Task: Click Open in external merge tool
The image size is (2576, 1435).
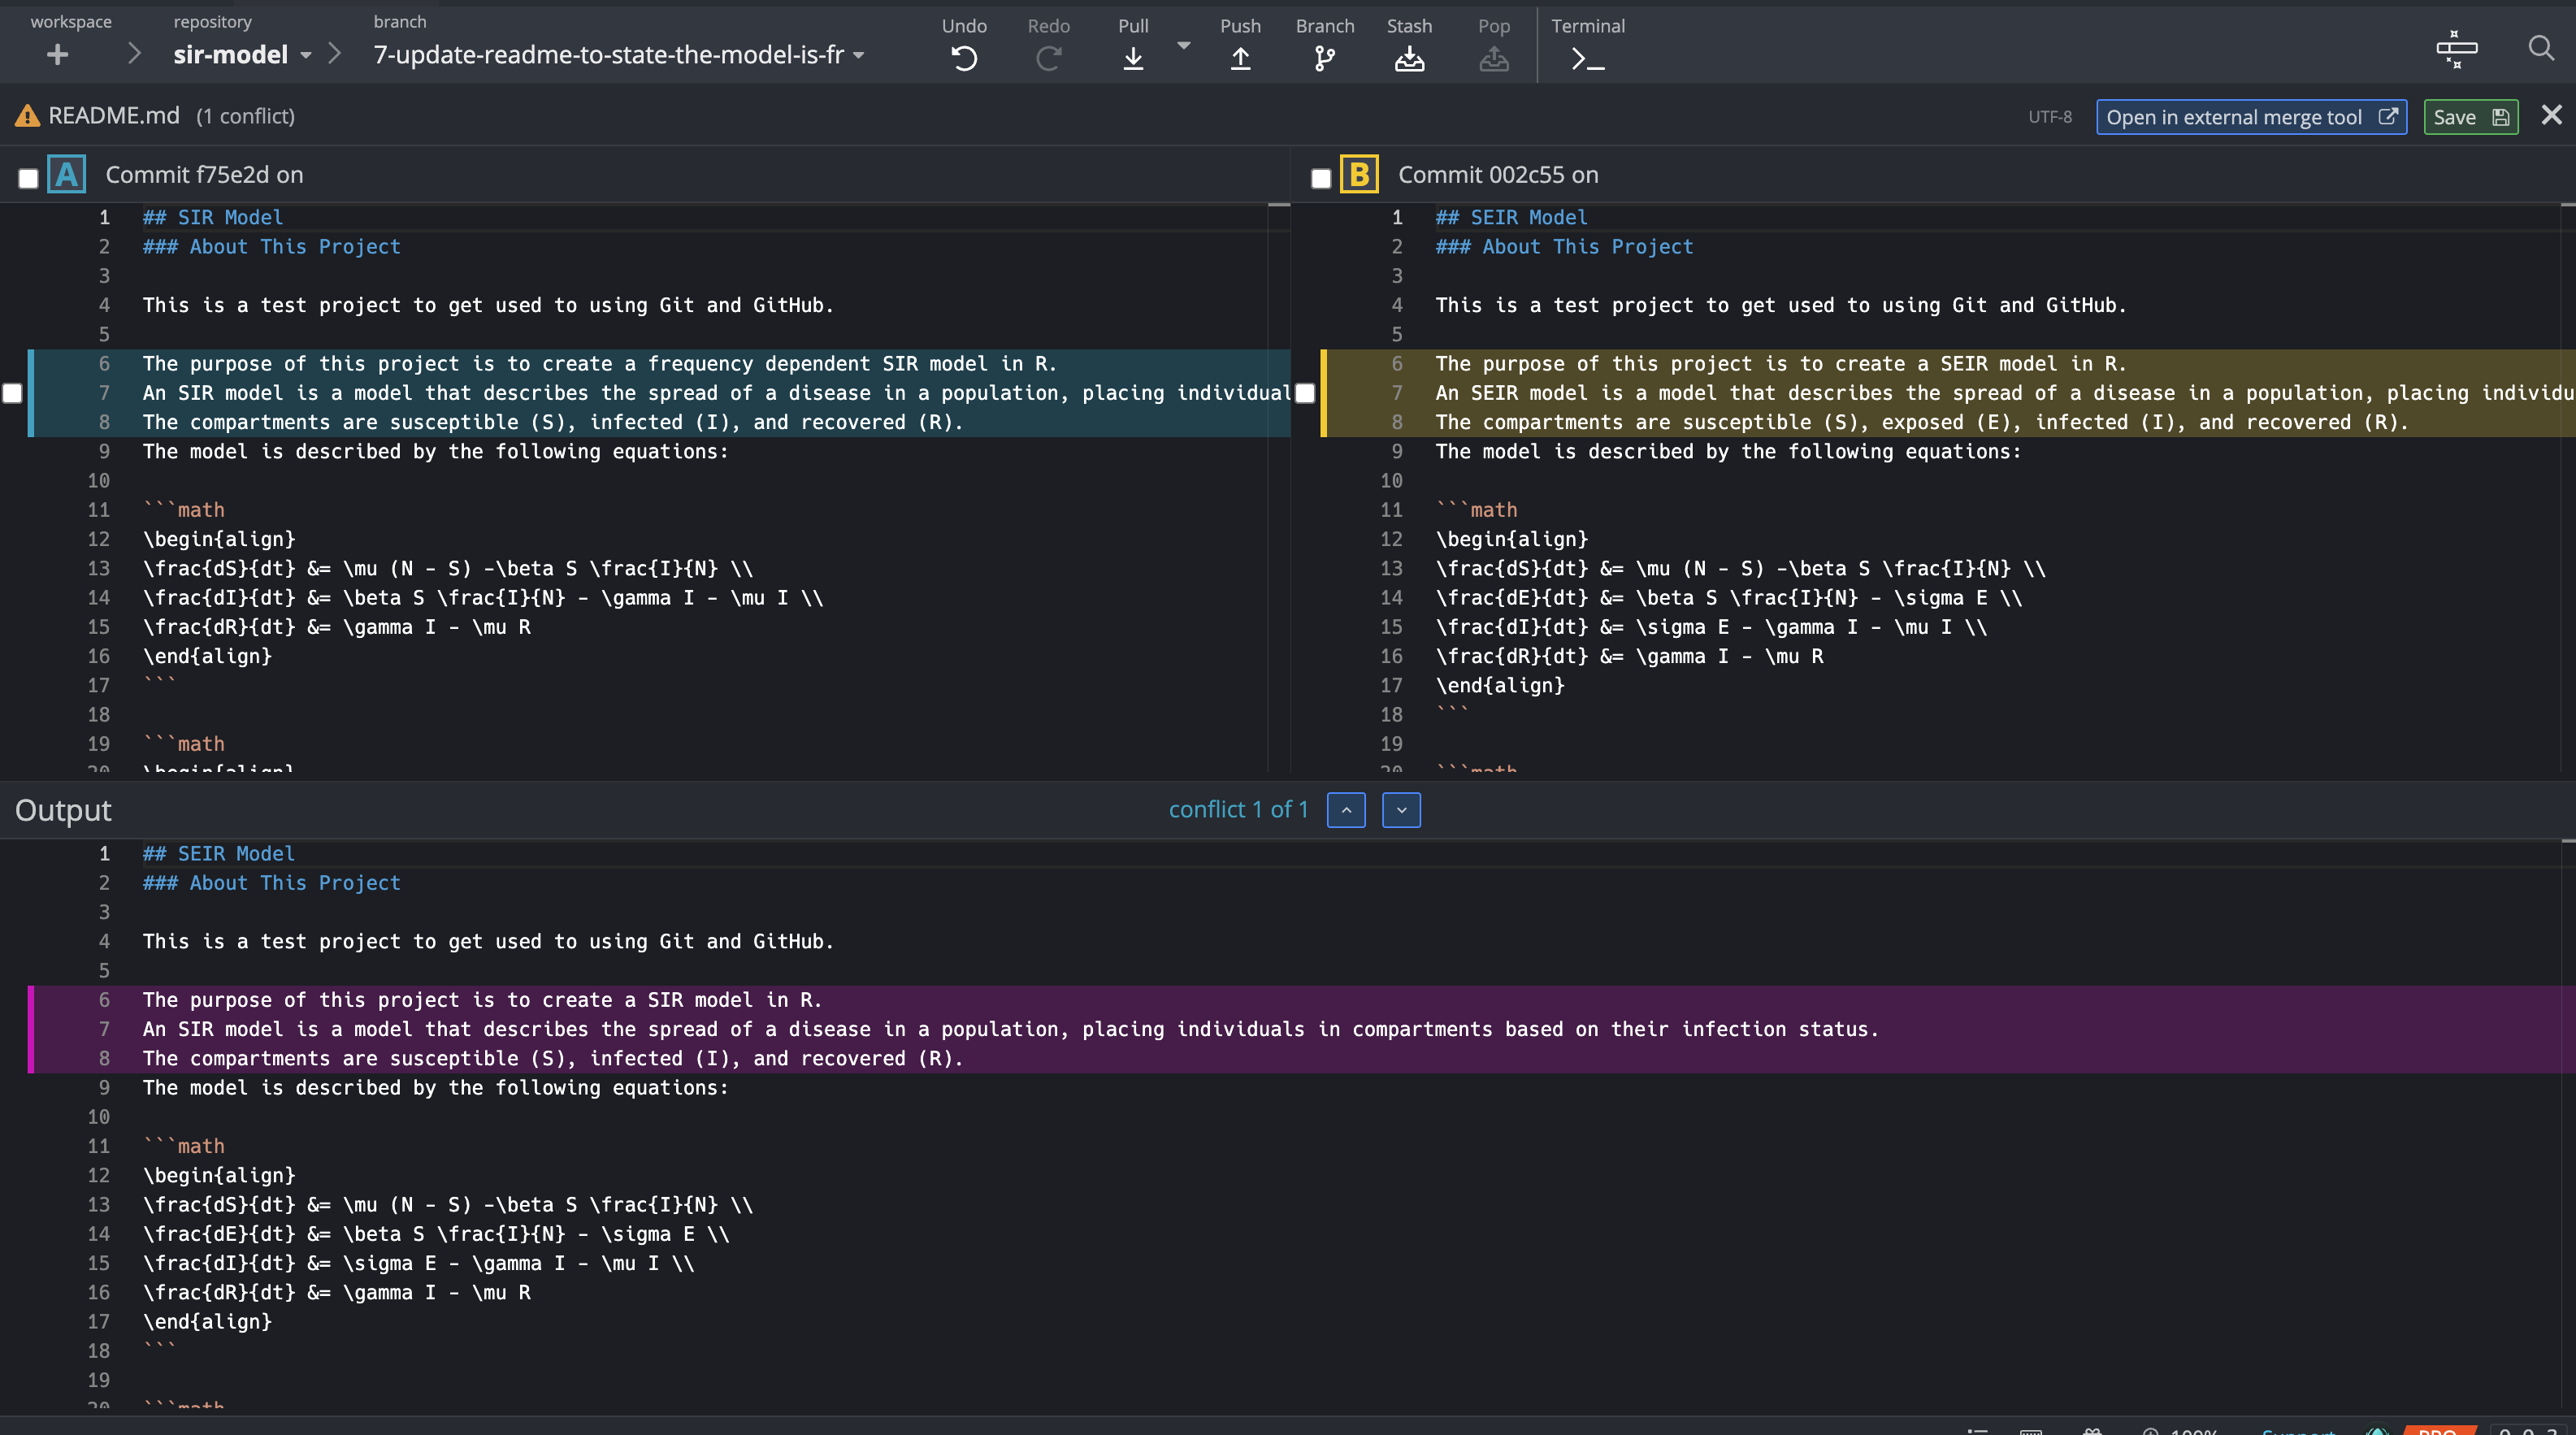Action: point(2250,117)
